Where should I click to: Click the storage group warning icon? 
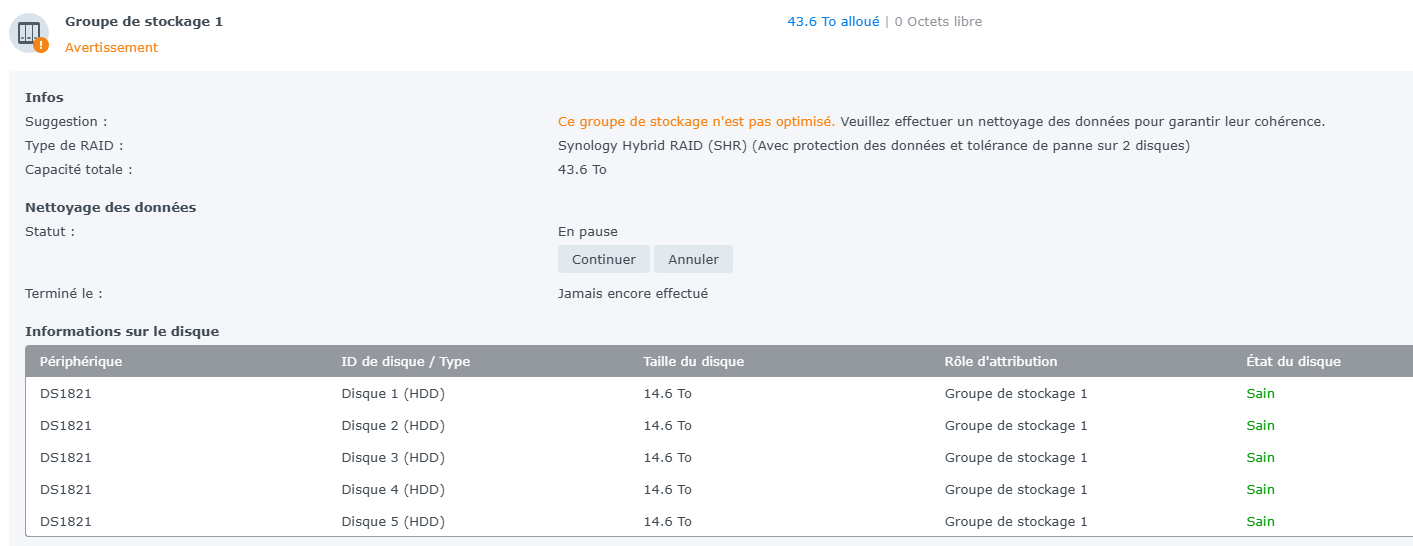click(29, 33)
